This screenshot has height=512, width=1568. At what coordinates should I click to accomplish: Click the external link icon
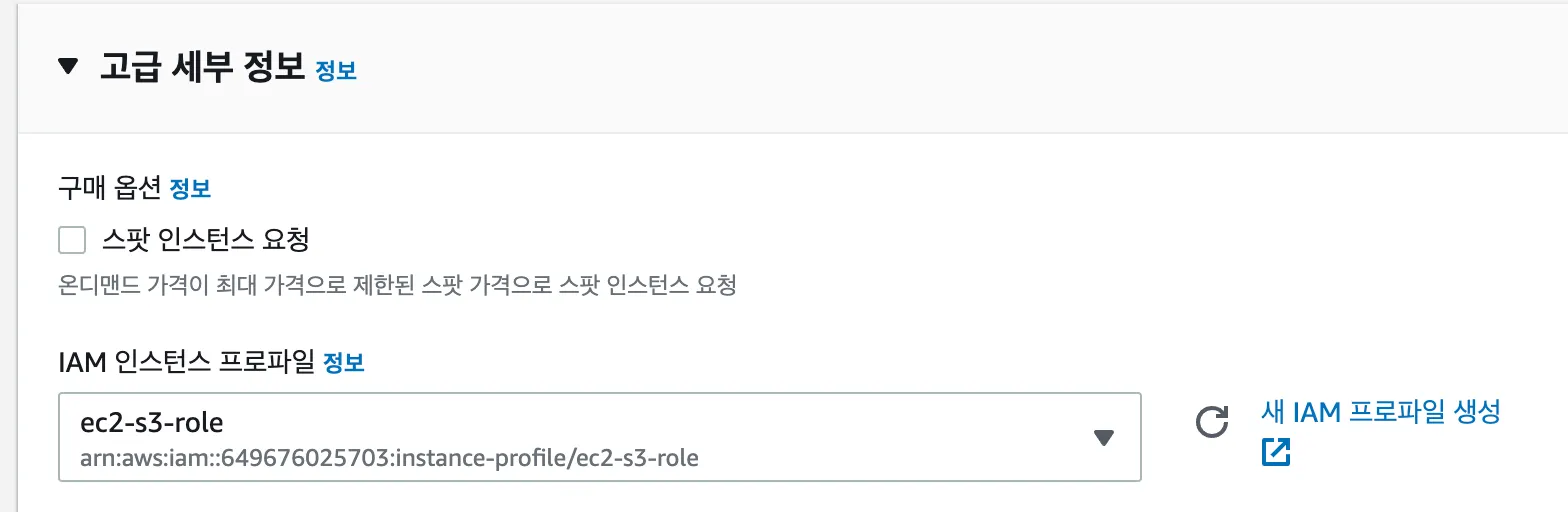pyautogui.click(x=1276, y=452)
